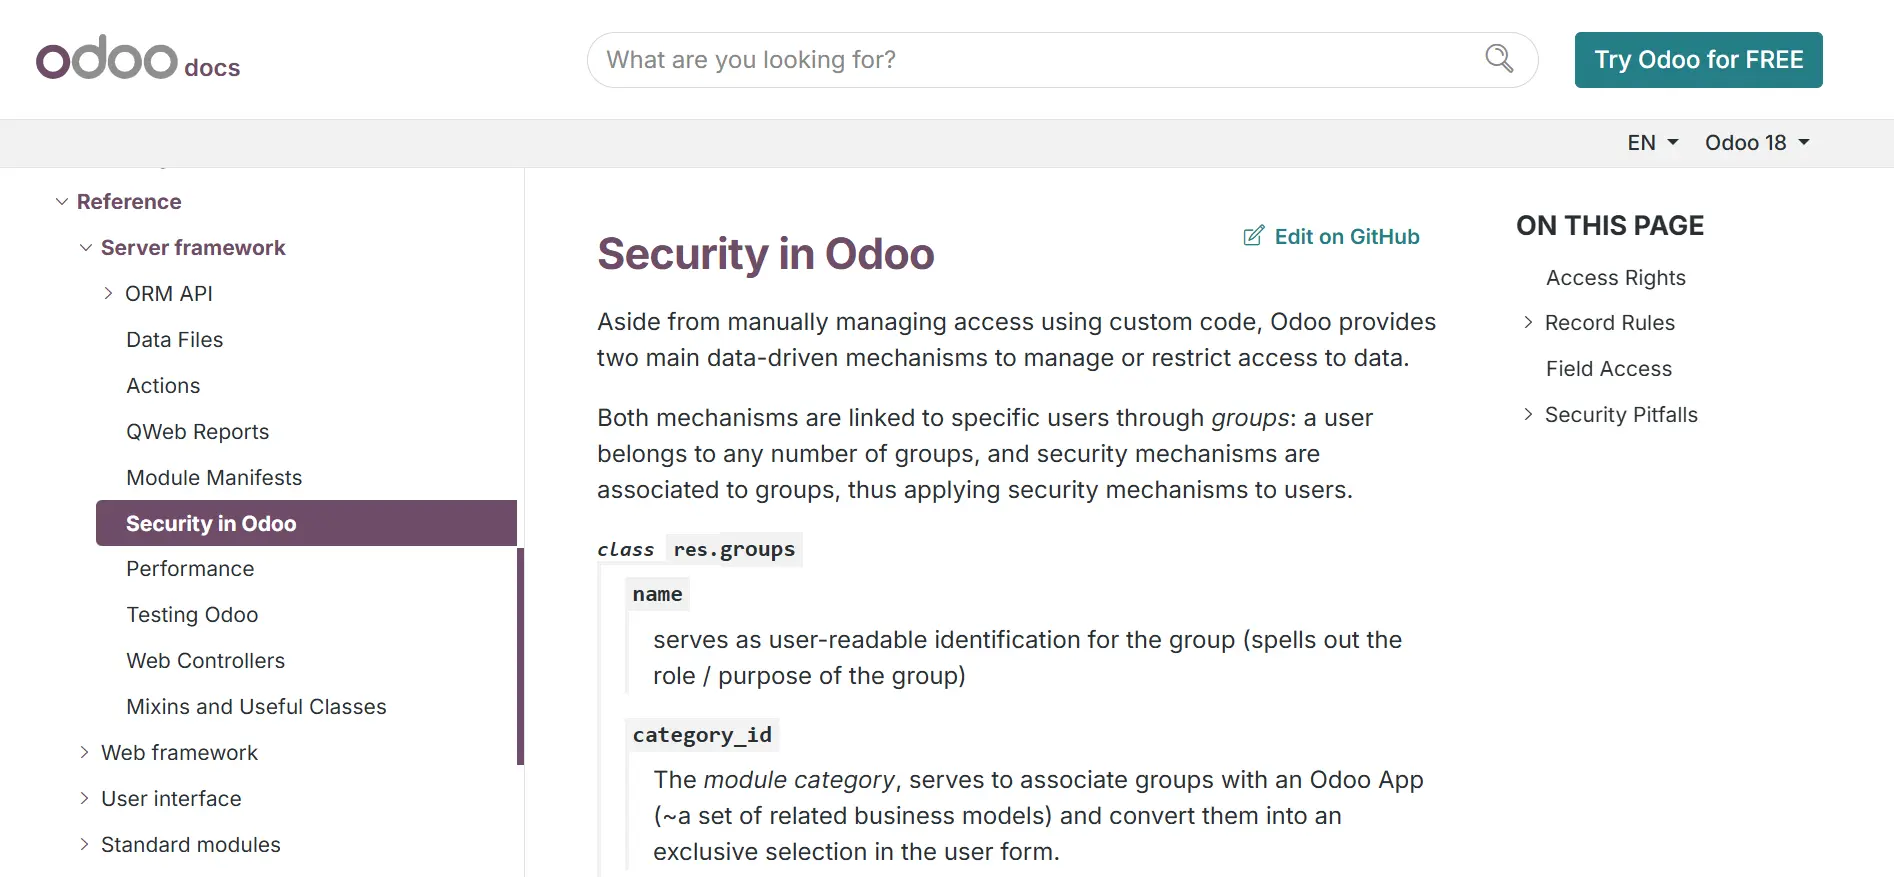Click the Edit on GitHub pencil icon
1894x877 pixels.
pyautogui.click(x=1253, y=236)
